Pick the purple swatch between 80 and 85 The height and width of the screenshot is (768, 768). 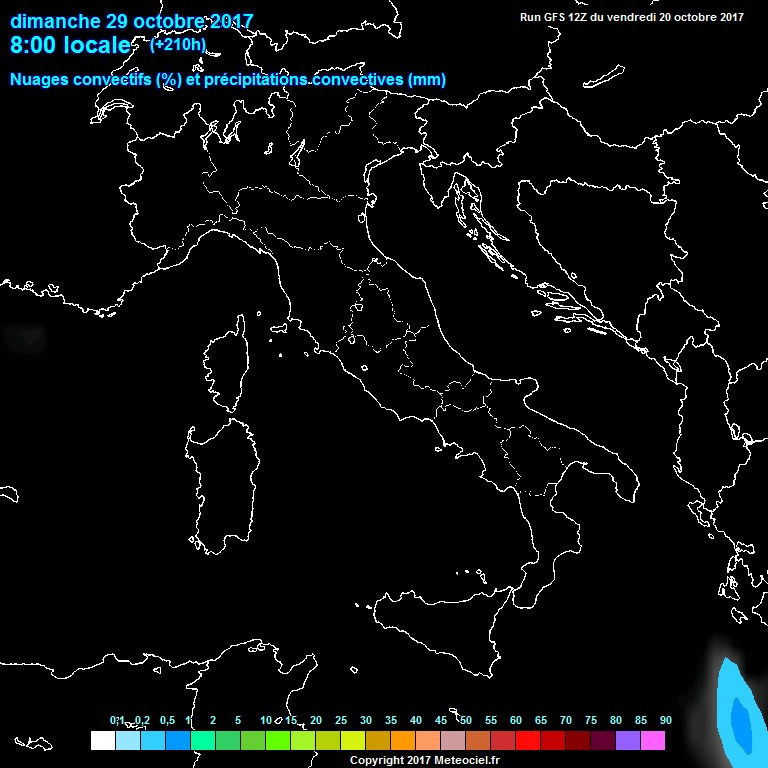[628, 740]
